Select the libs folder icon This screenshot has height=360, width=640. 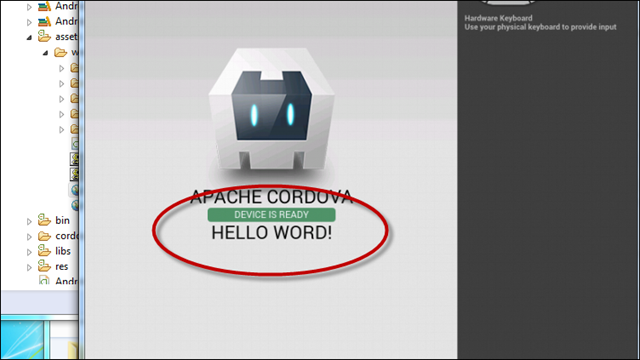pyautogui.click(x=44, y=251)
